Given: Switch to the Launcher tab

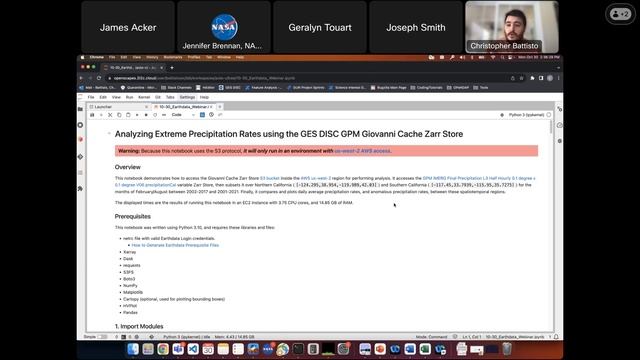Looking at the screenshot, I should [119, 107].
